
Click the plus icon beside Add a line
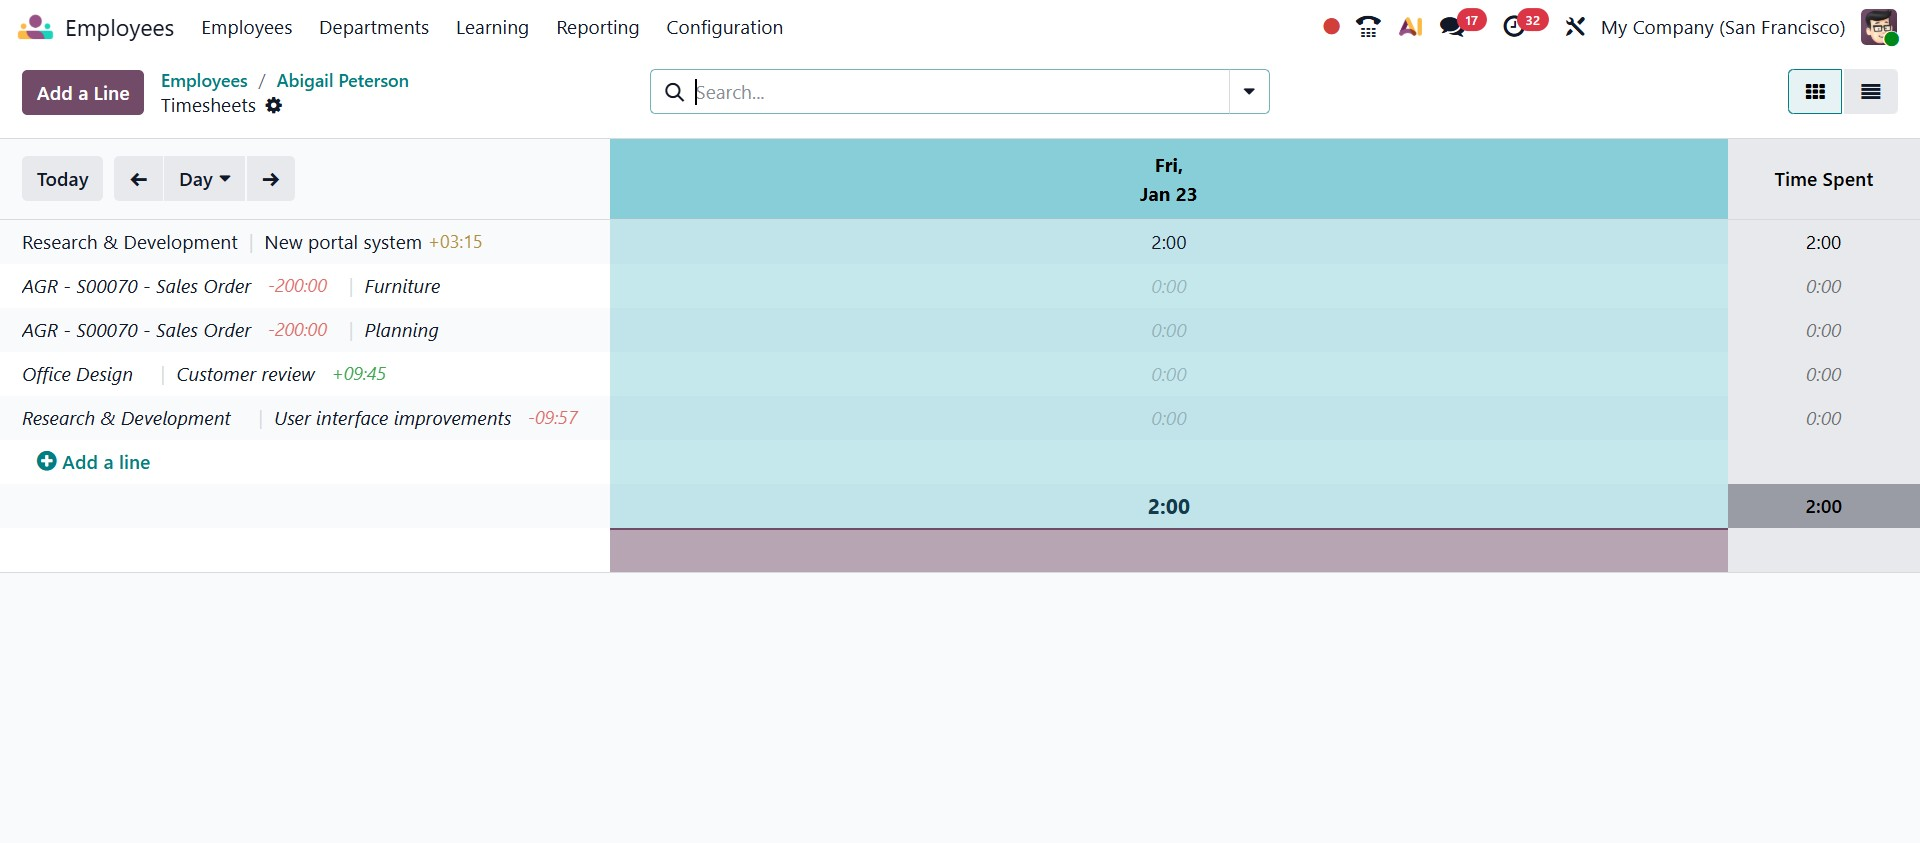coord(46,461)
